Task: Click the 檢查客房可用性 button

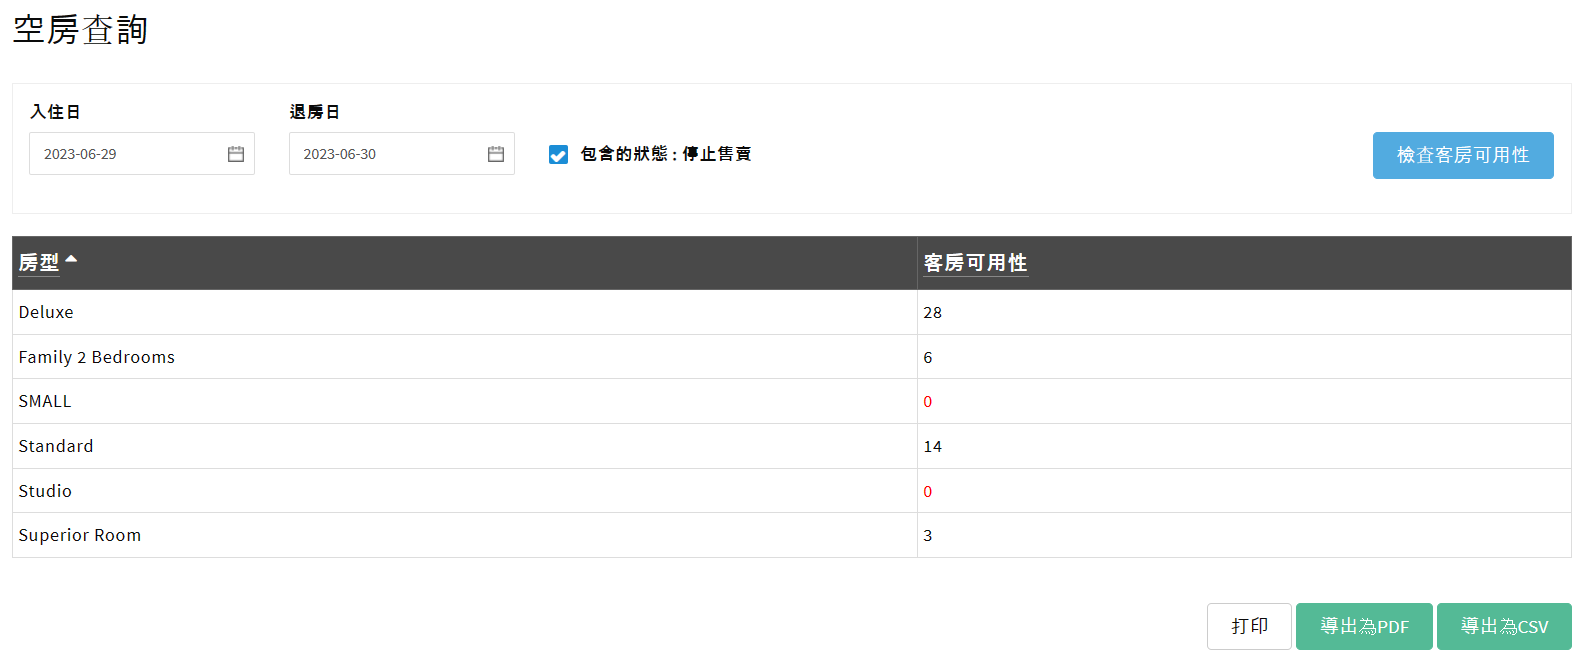Action: point(1462,155)
